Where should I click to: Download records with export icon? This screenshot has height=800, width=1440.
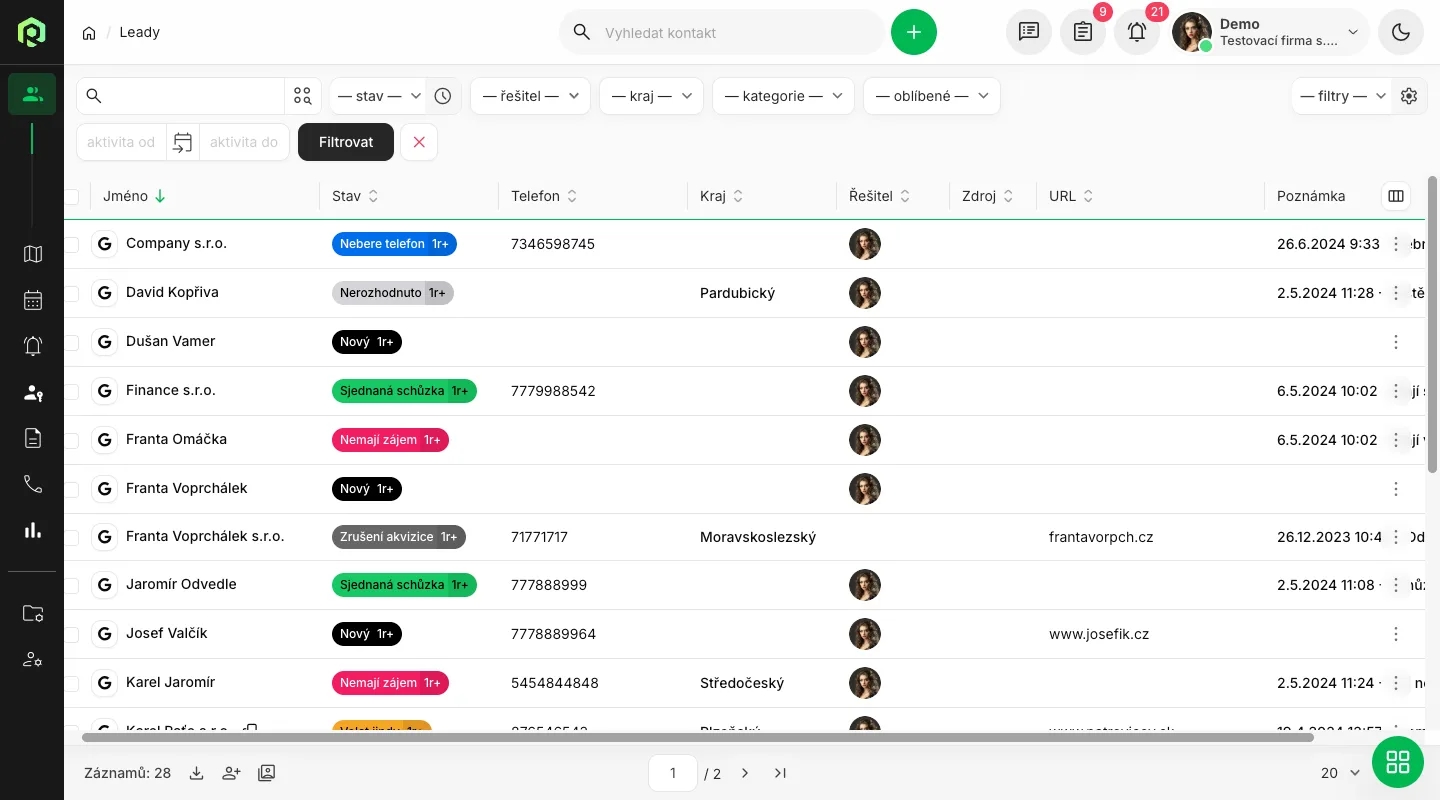click(197, 773)
